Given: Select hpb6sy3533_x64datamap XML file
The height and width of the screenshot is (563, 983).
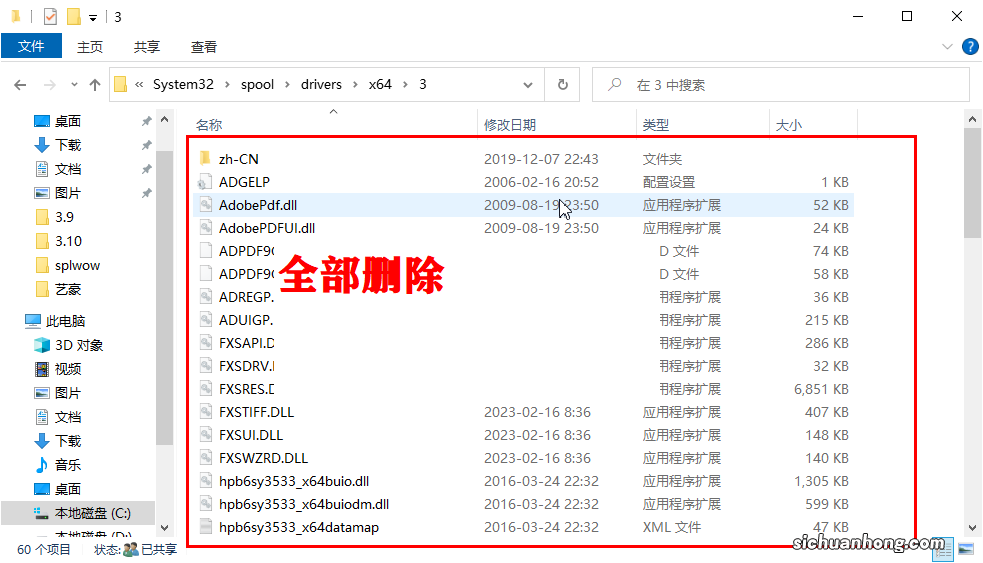Looking at the screenshot, I should [523, 527].
